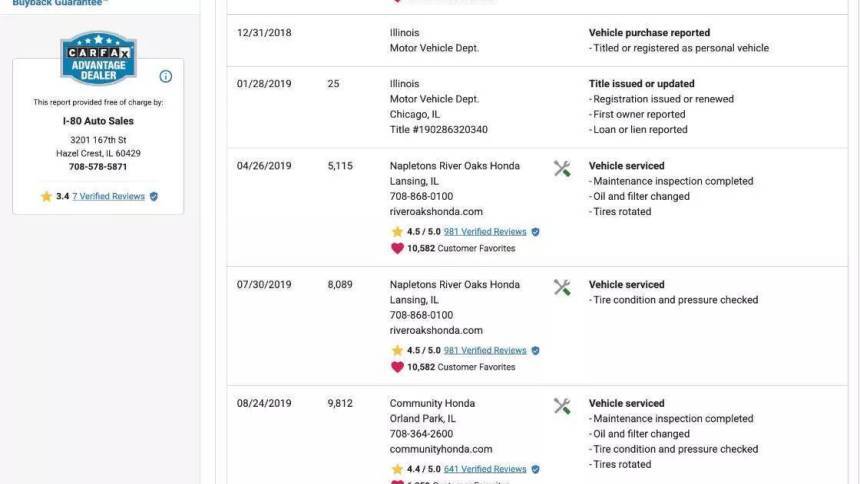Click the heart icon in the 07/30/2019 entry
The width and height of the screenshot is (860, 484).
(397, 367)
